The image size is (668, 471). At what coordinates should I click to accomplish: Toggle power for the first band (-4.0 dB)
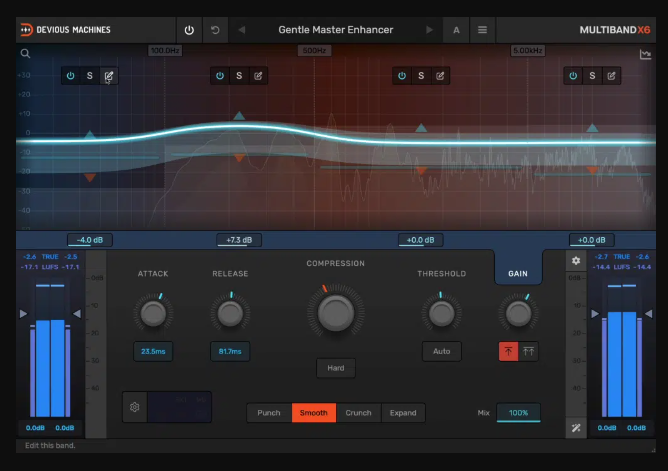coord(71,76)
